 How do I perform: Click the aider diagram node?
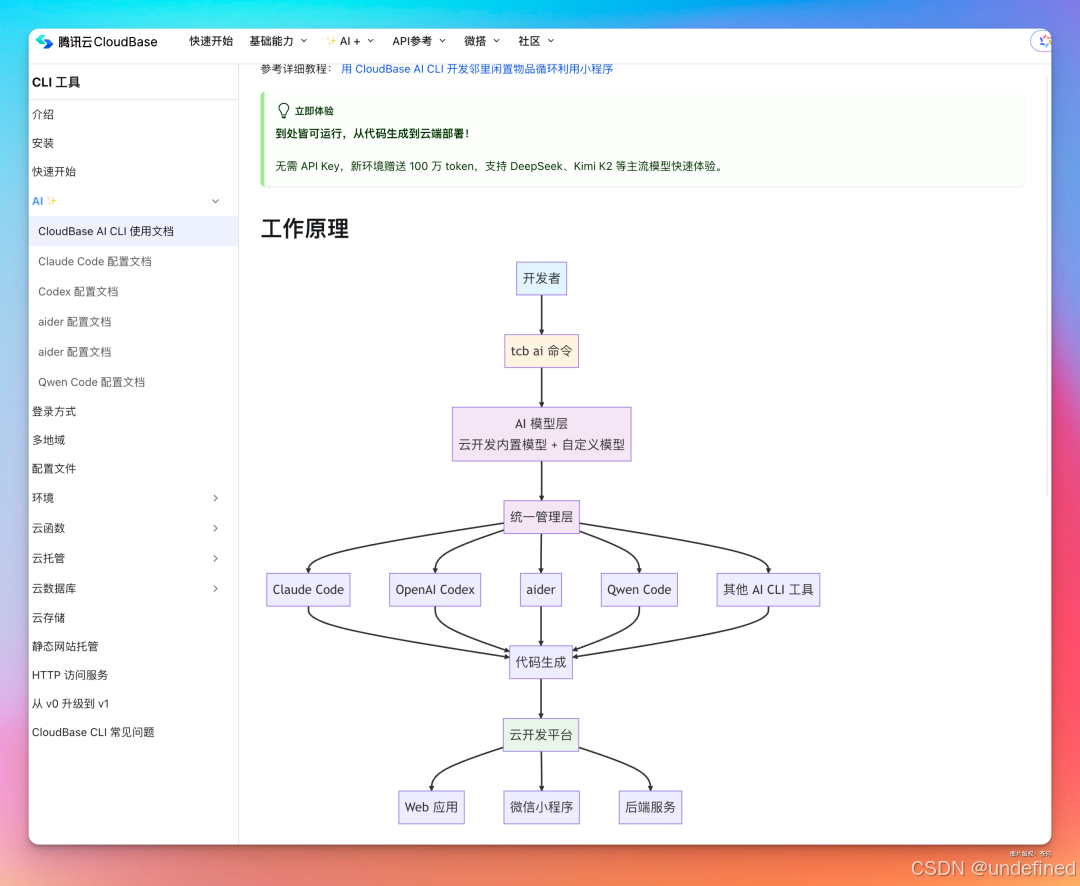[x=541, y=590]
